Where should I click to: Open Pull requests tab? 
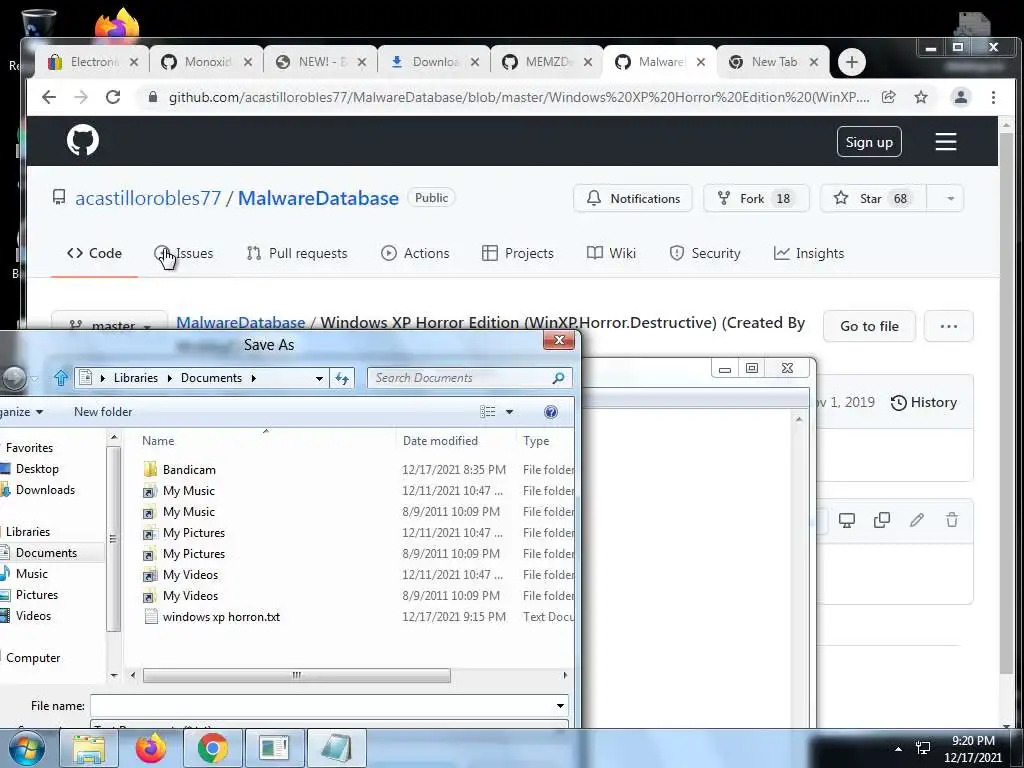pyautogui.click(x=296, y=253)
